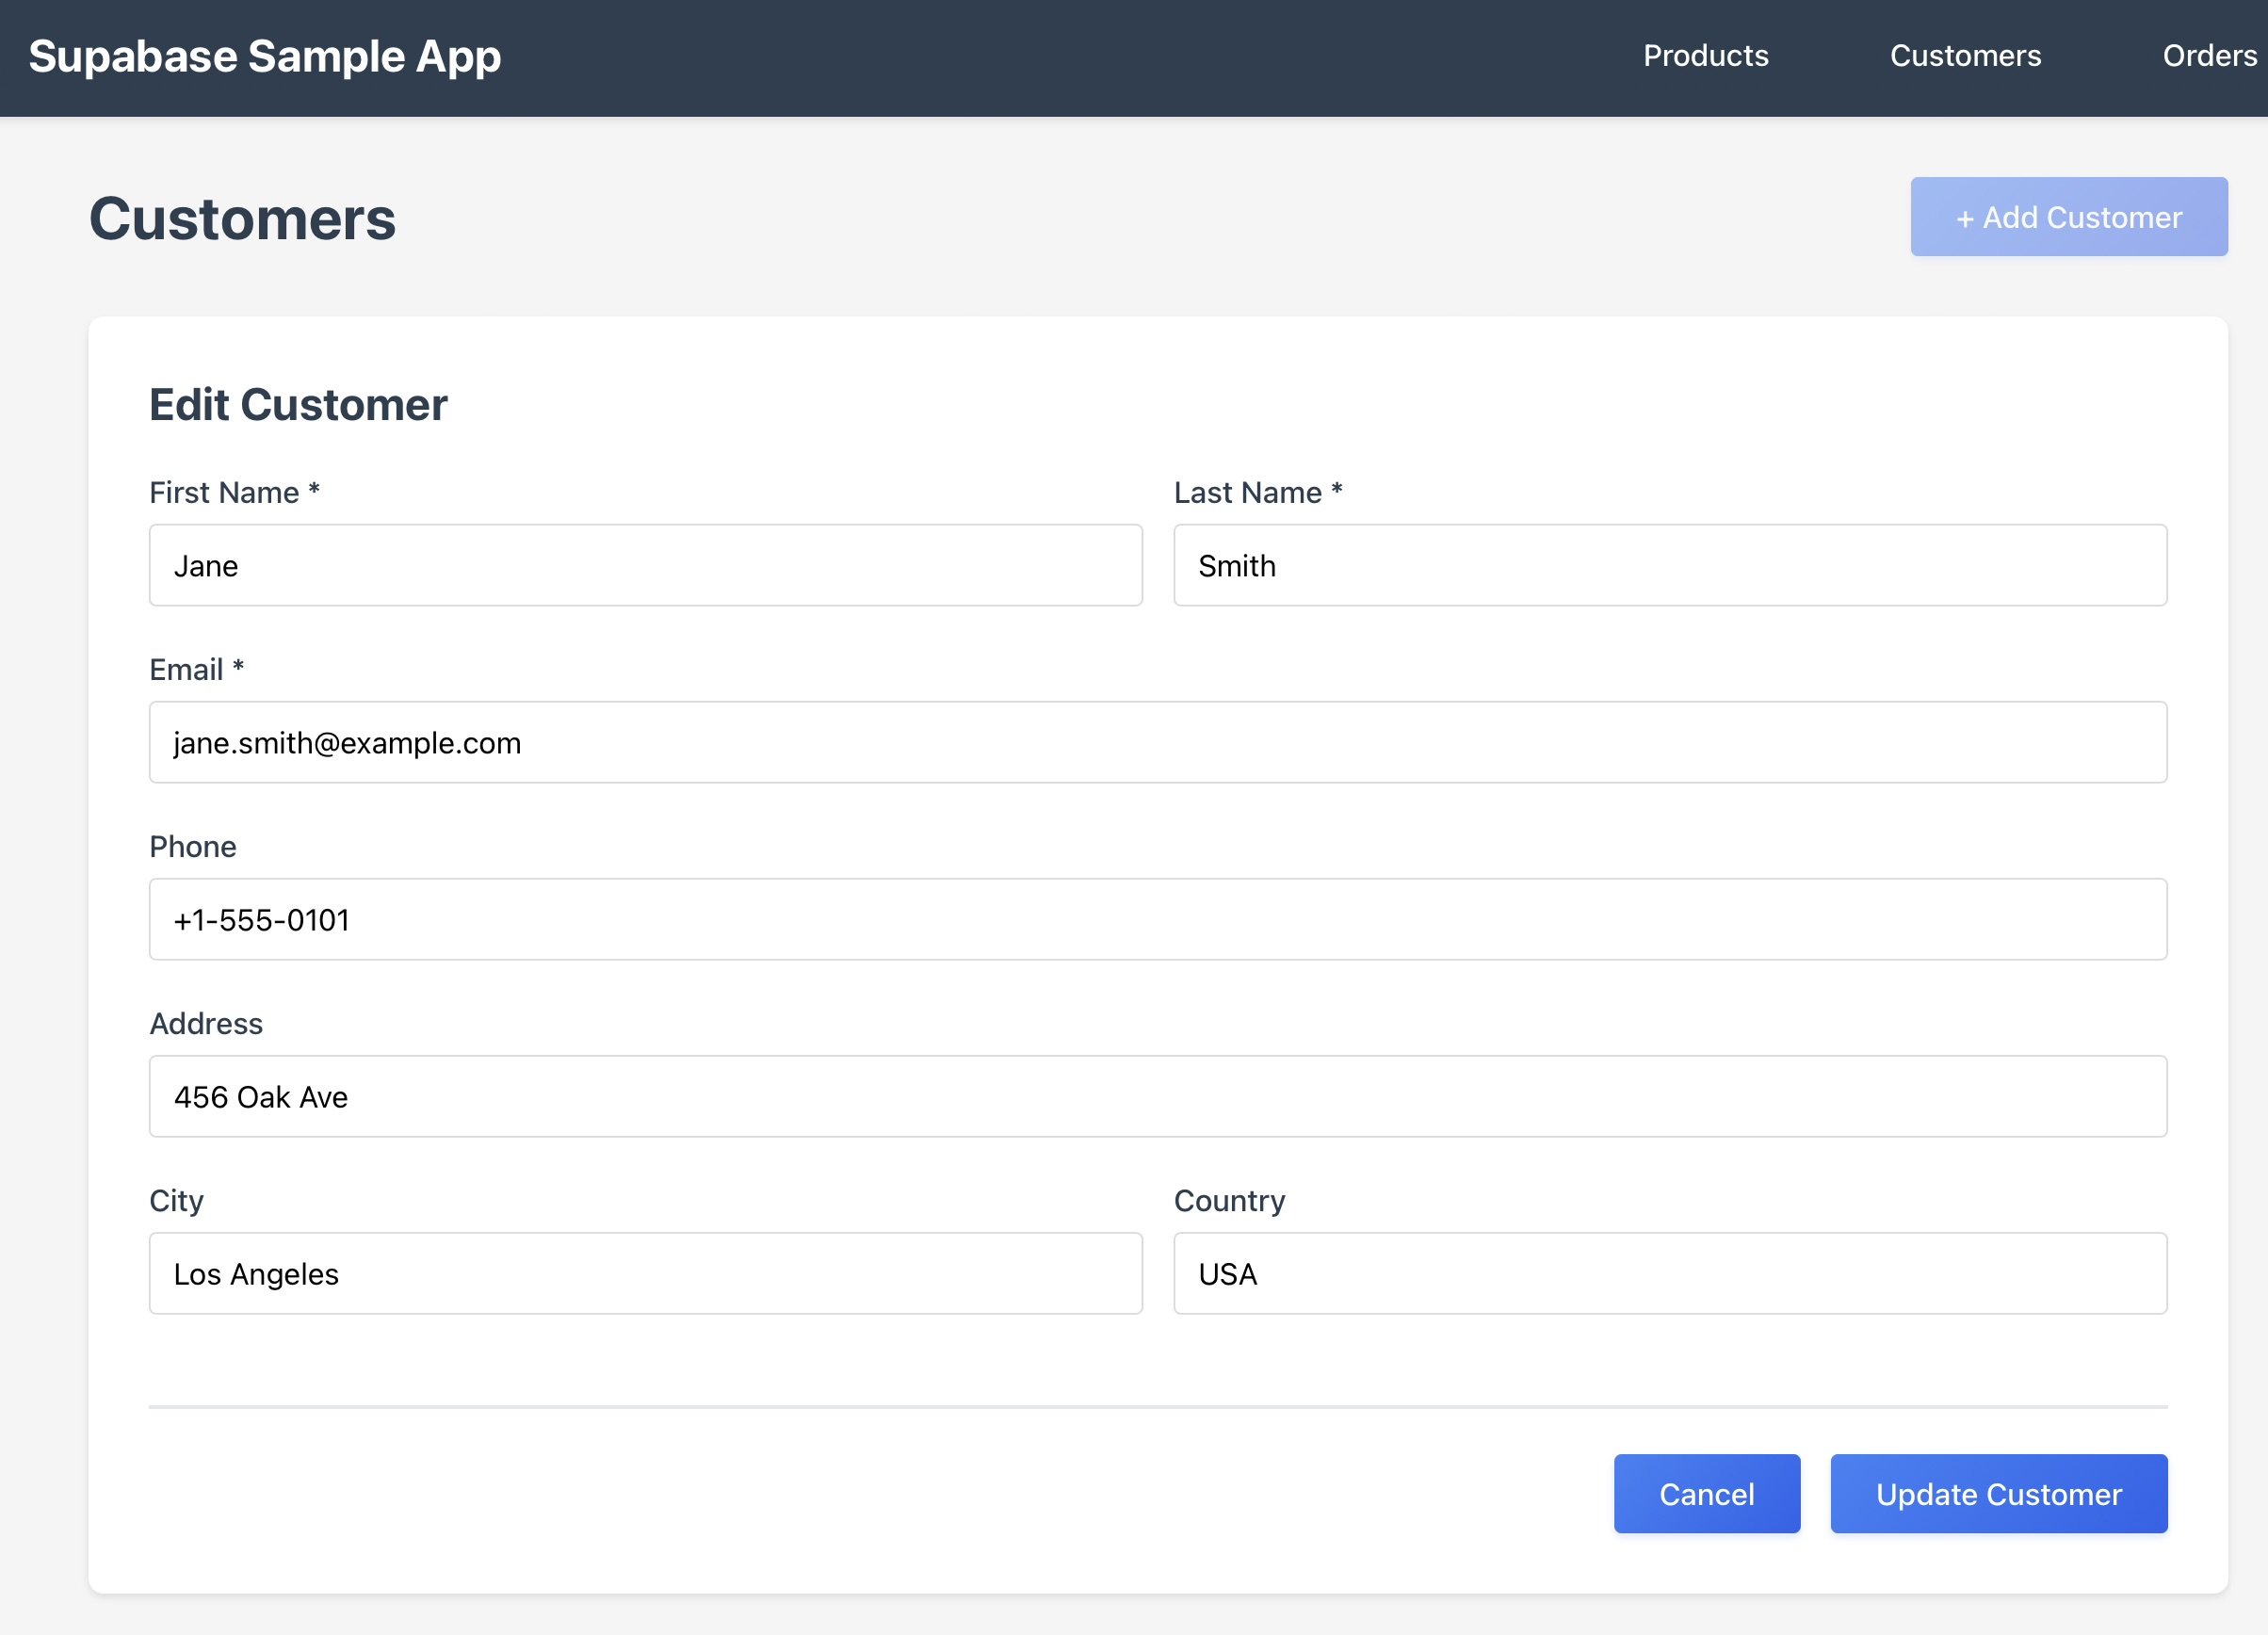Click the Edit Customer heading

point(298,404)
